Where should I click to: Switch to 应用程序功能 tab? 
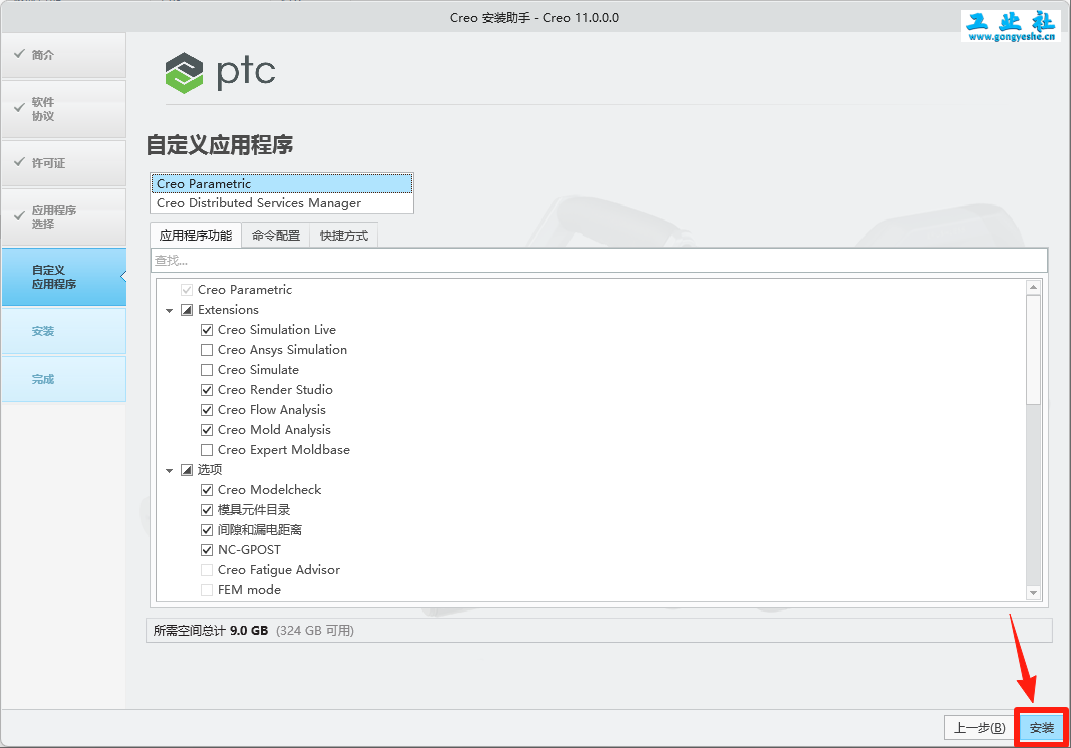pyautogui.click(x=195, y=236)
